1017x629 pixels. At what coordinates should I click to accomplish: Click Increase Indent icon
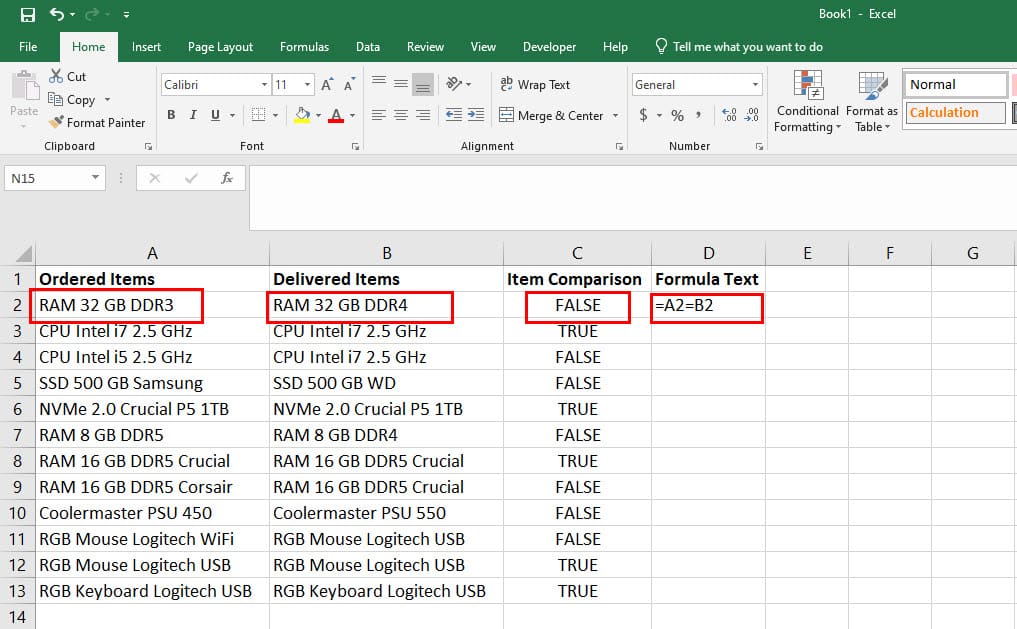(x=475, y=115)
